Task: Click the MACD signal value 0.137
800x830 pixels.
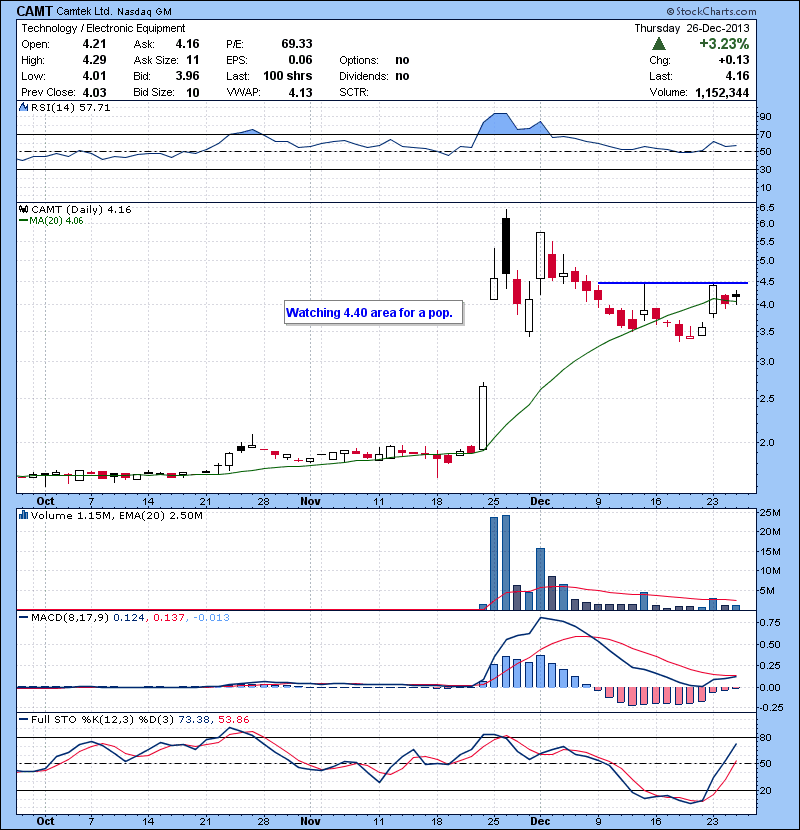Action: [x=169, y=617]
